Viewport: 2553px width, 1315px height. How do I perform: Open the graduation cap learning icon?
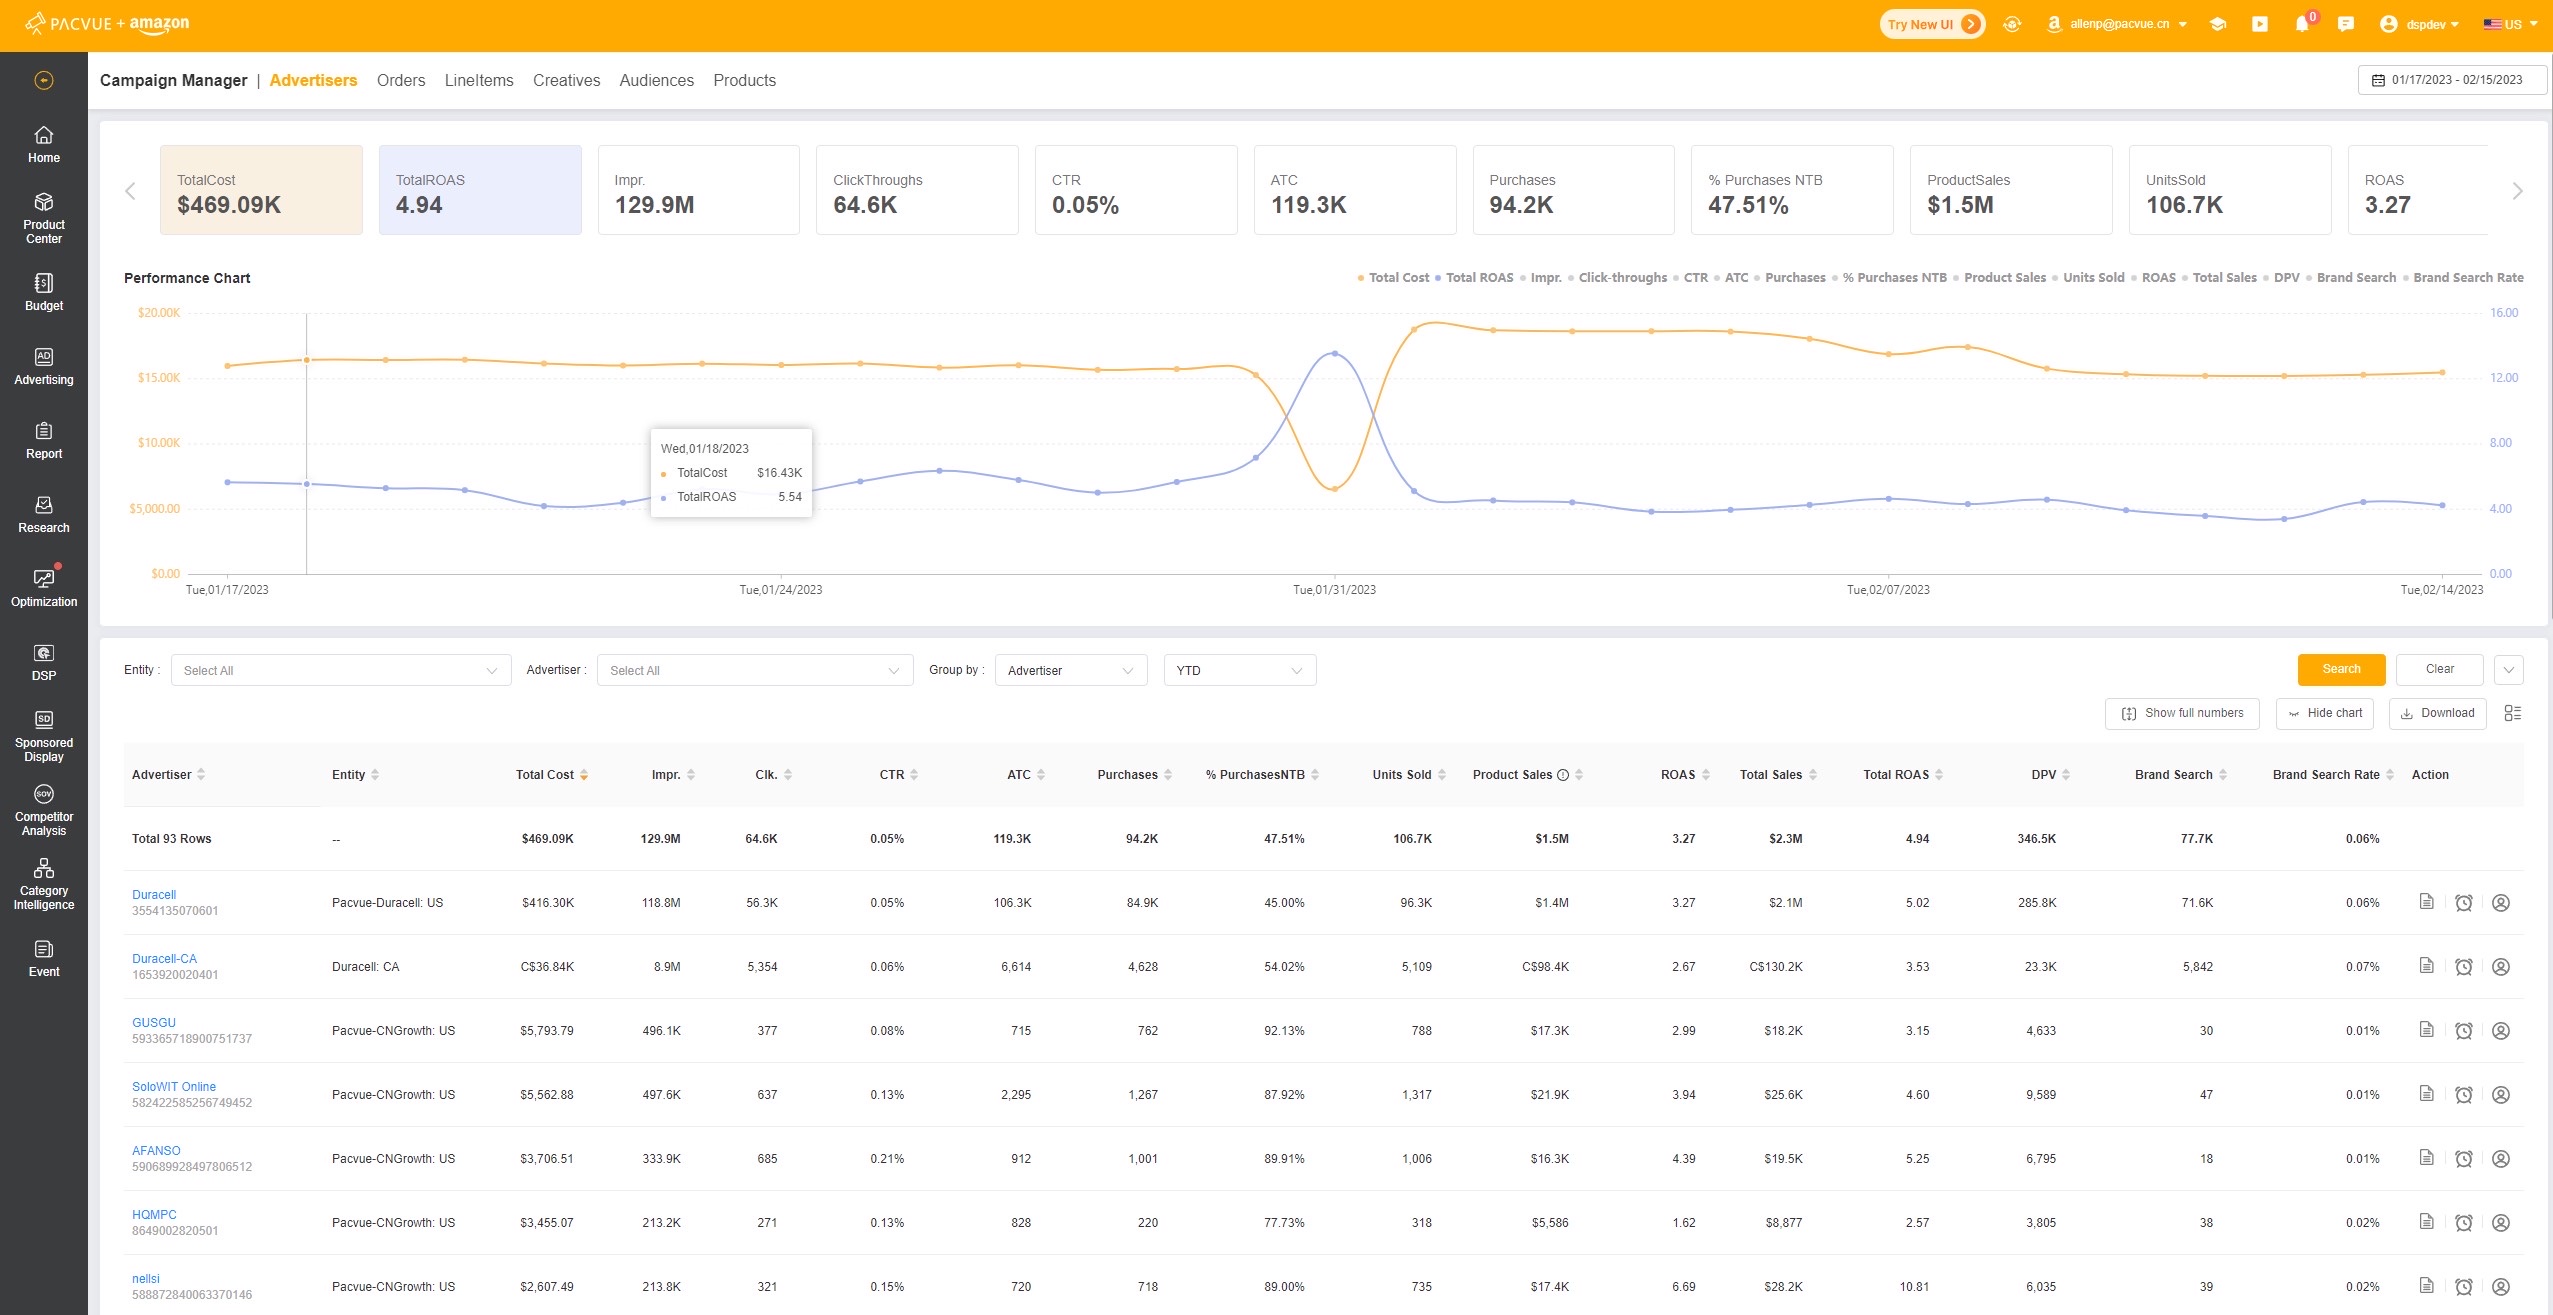click(2218, 24)
